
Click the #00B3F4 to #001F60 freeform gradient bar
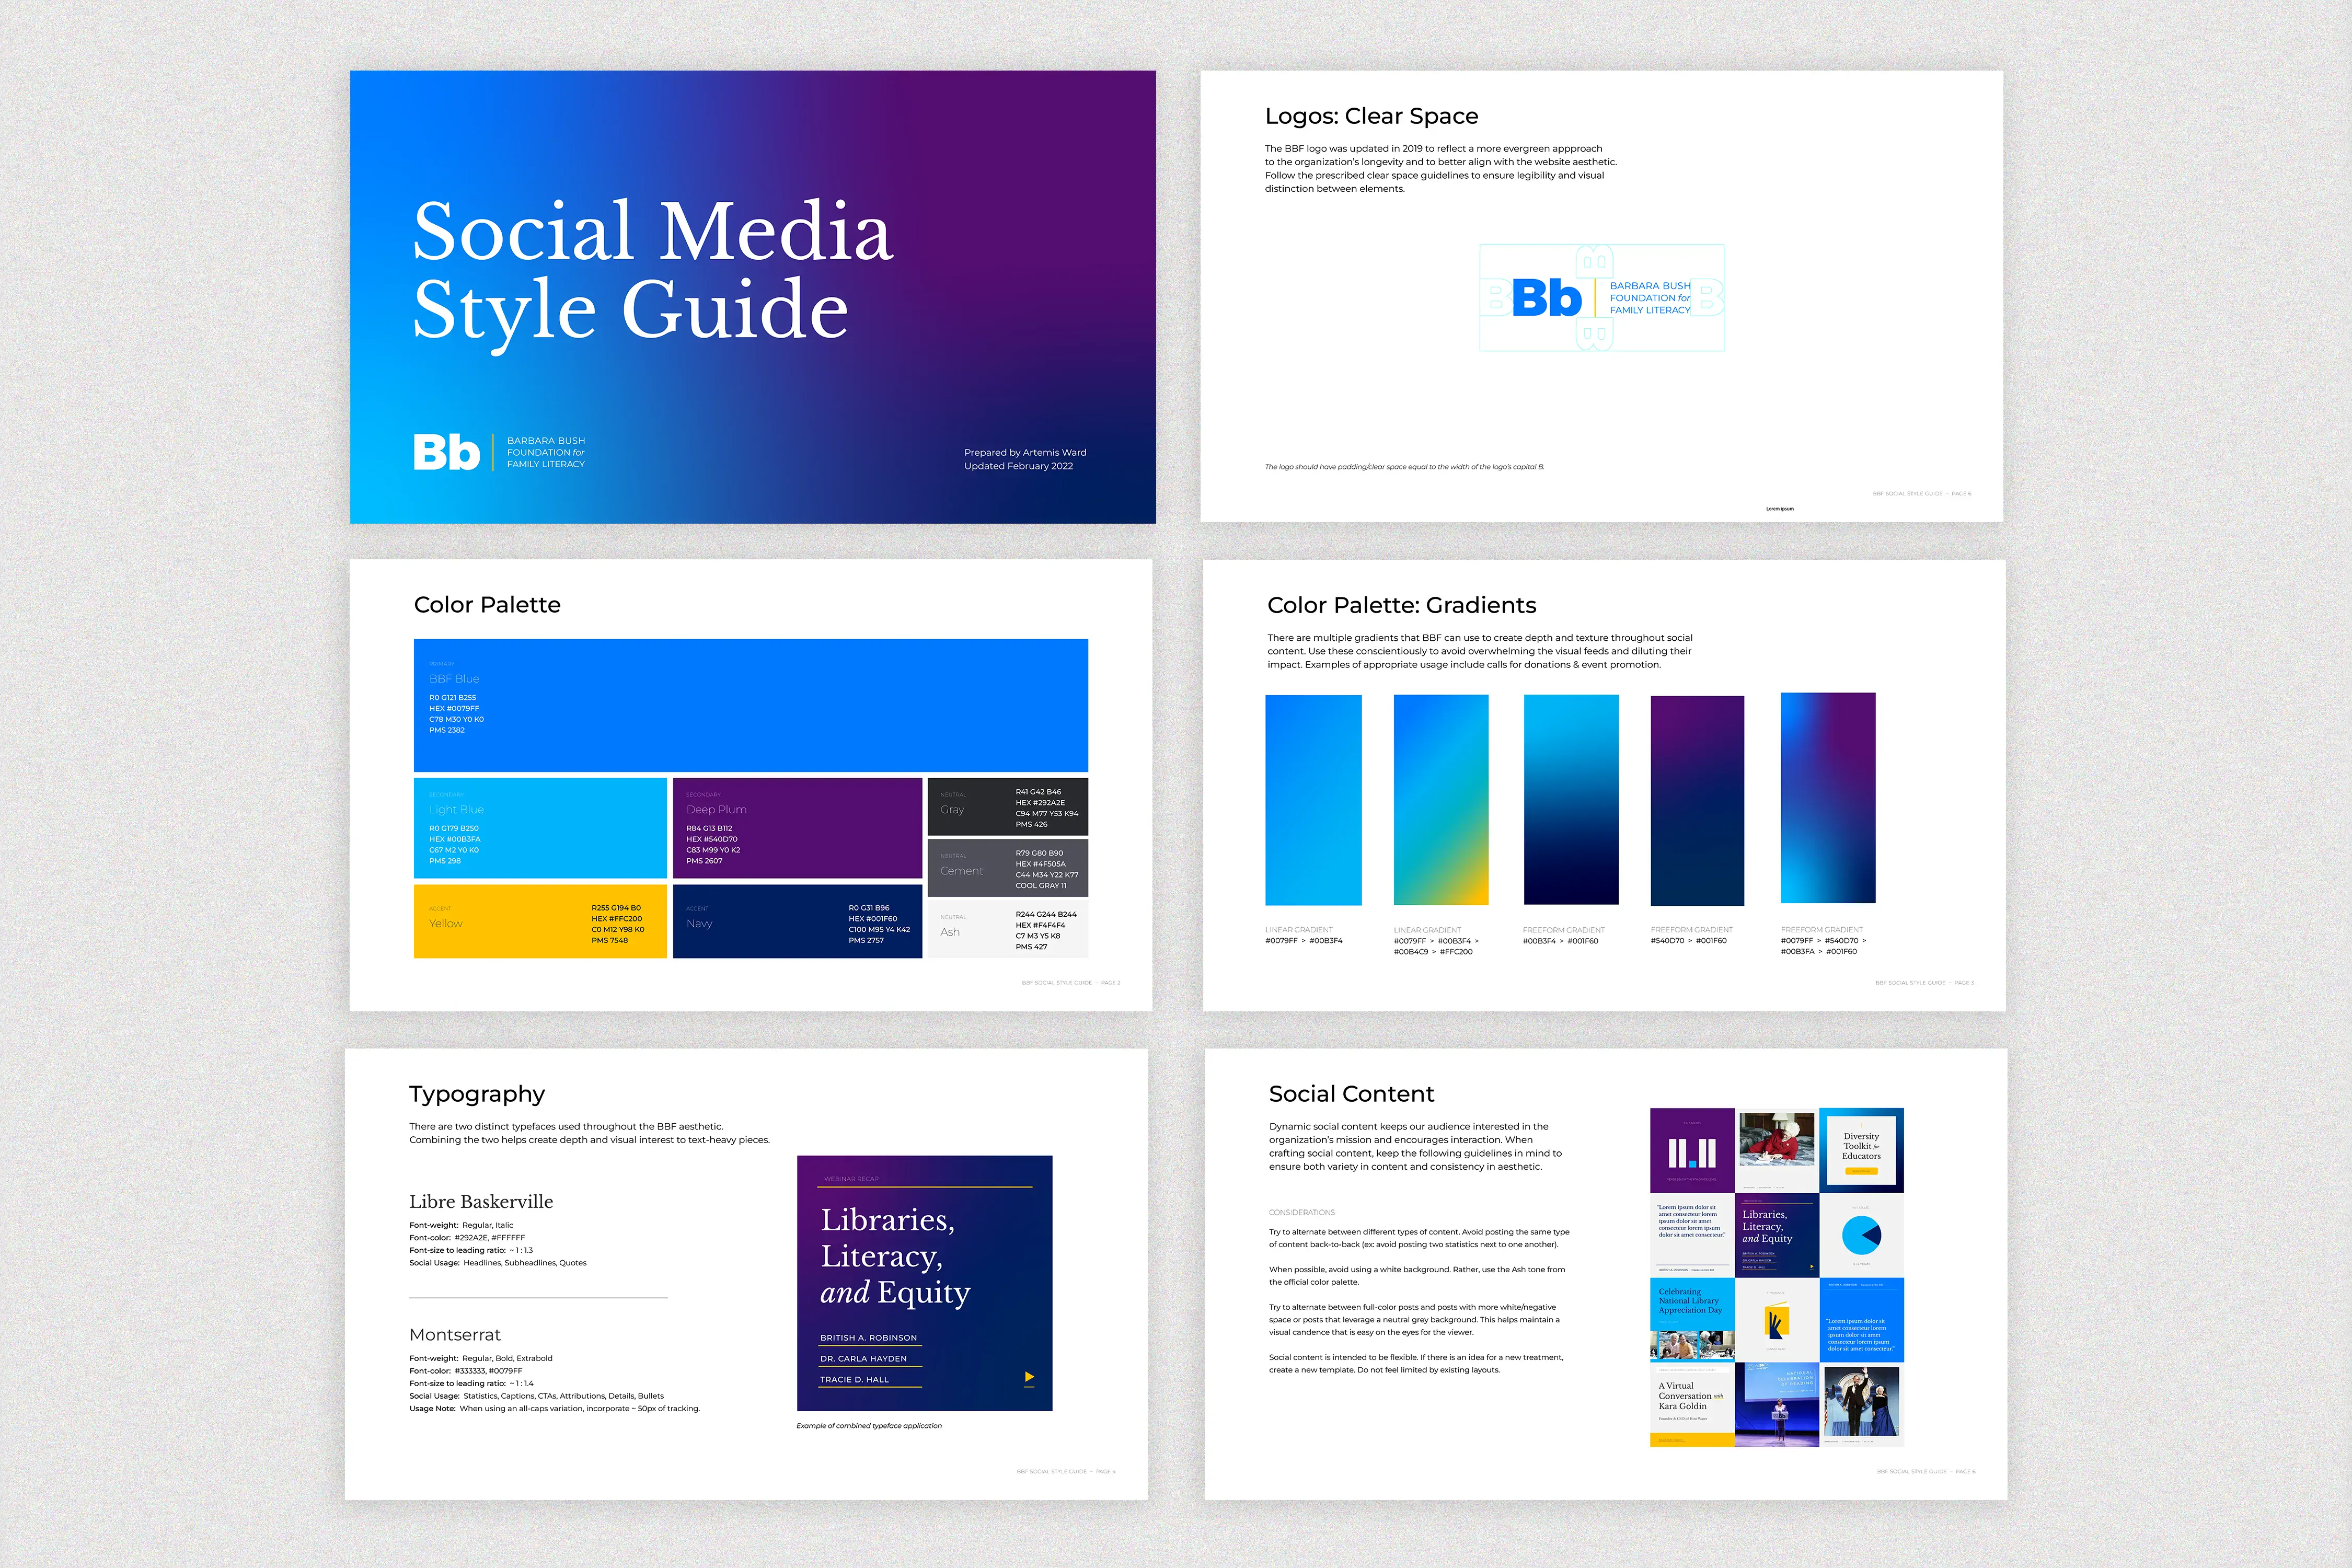tap(1570, 800)
